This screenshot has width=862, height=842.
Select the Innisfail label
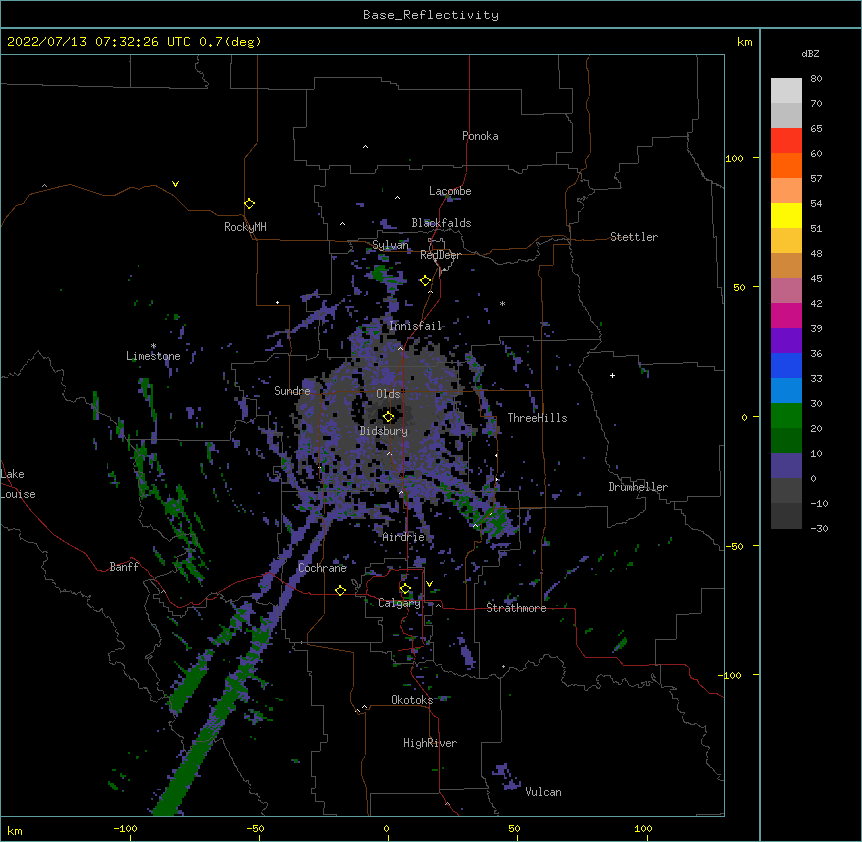click(416, 326)
